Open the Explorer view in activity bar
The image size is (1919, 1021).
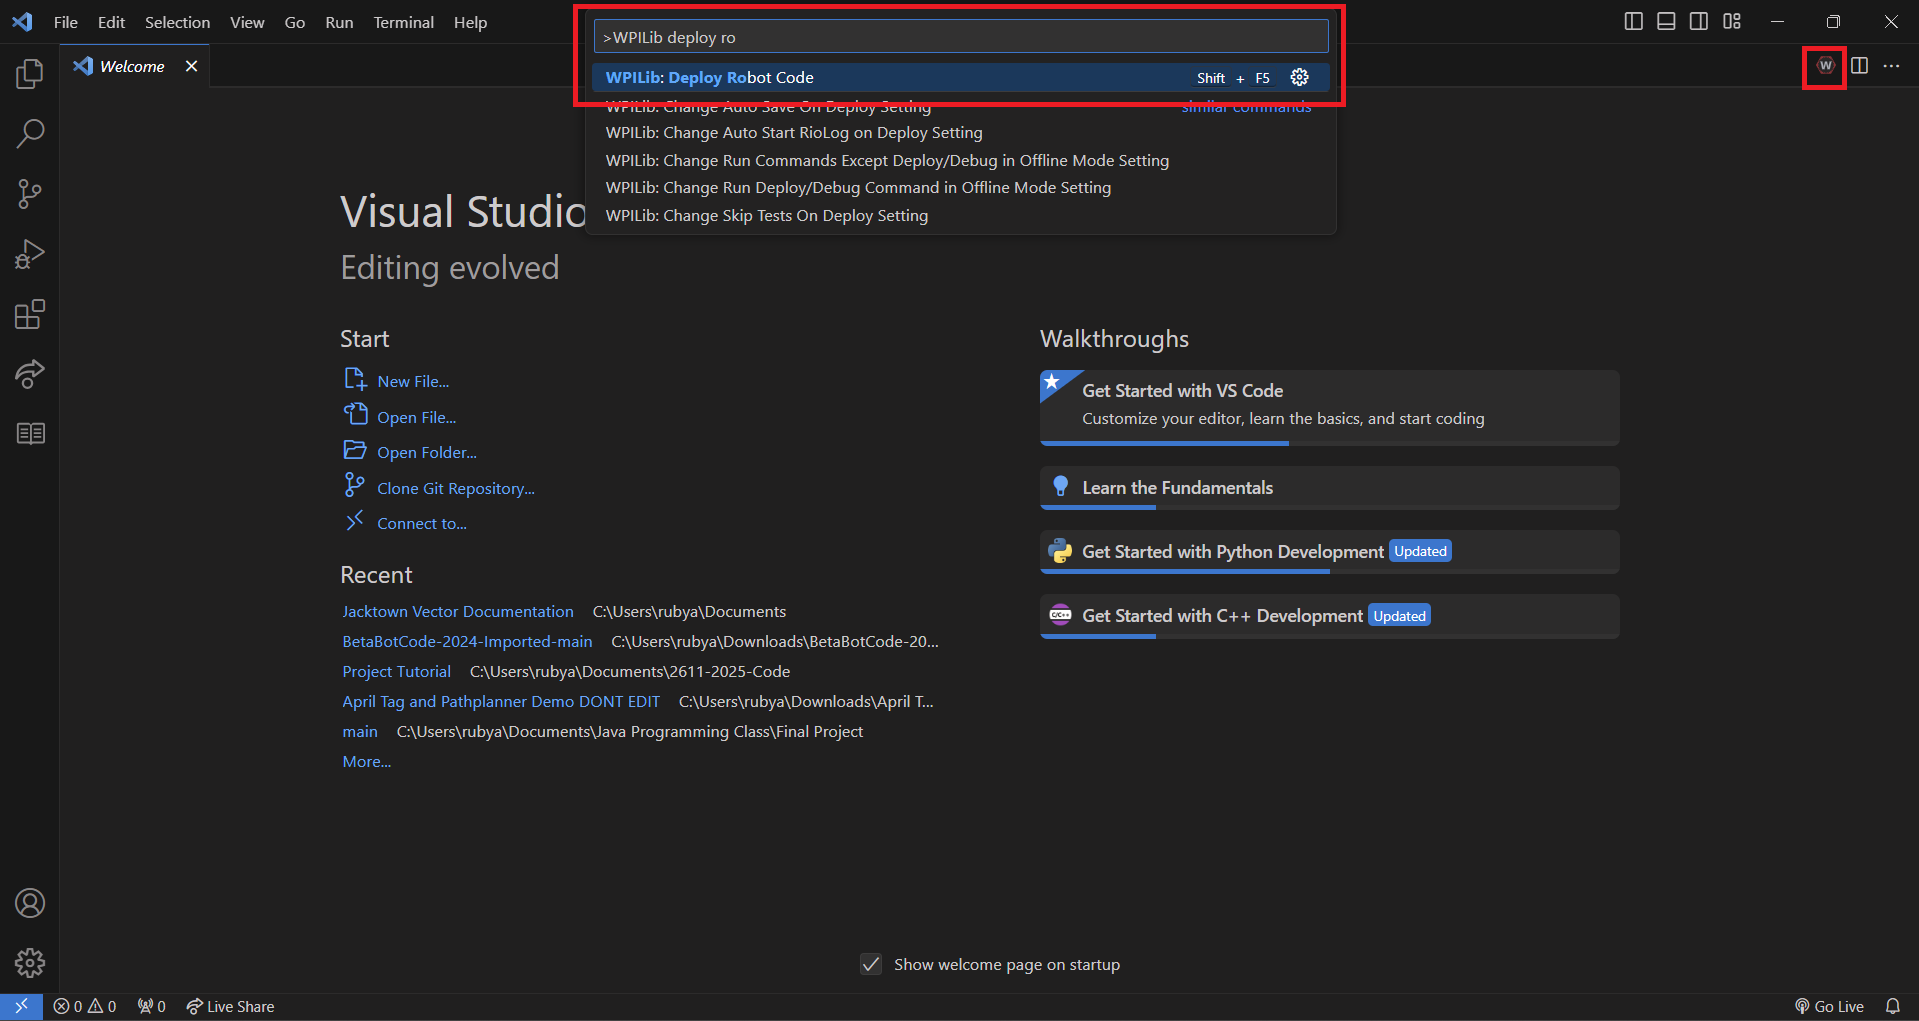pos(30,73)
